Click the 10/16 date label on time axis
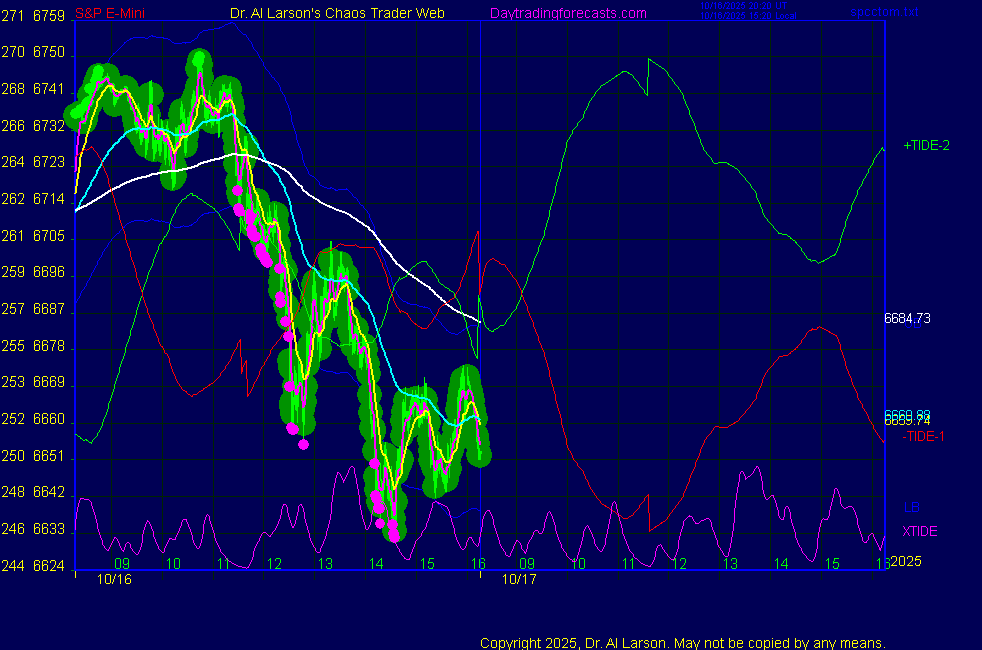 click(114, 579)
